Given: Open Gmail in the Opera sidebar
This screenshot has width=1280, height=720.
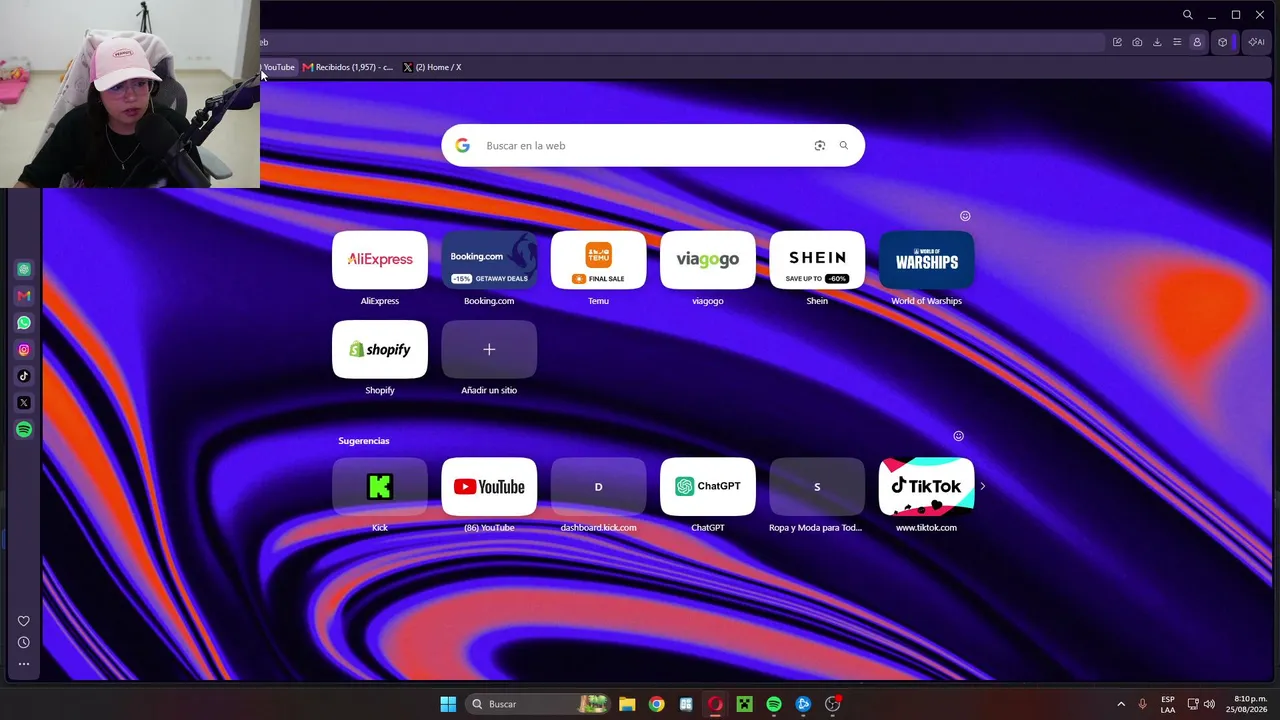Looking at the screenshot, I should (x=24, y=296).
